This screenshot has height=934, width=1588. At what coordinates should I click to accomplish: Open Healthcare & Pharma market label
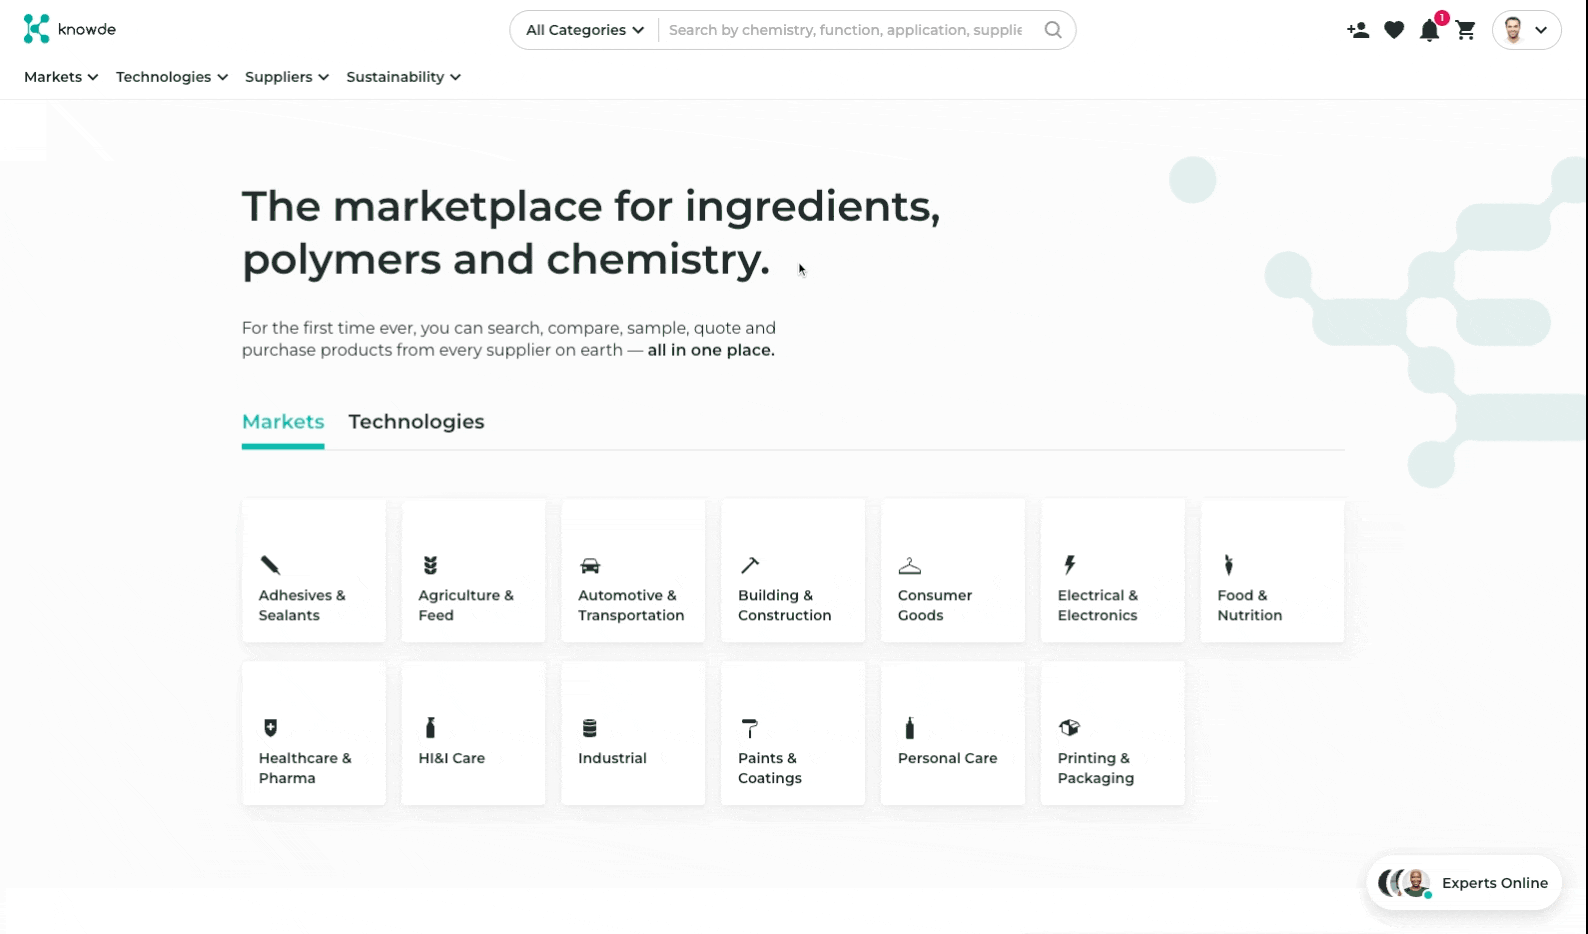pyautogui.click(x=305, y=768)
